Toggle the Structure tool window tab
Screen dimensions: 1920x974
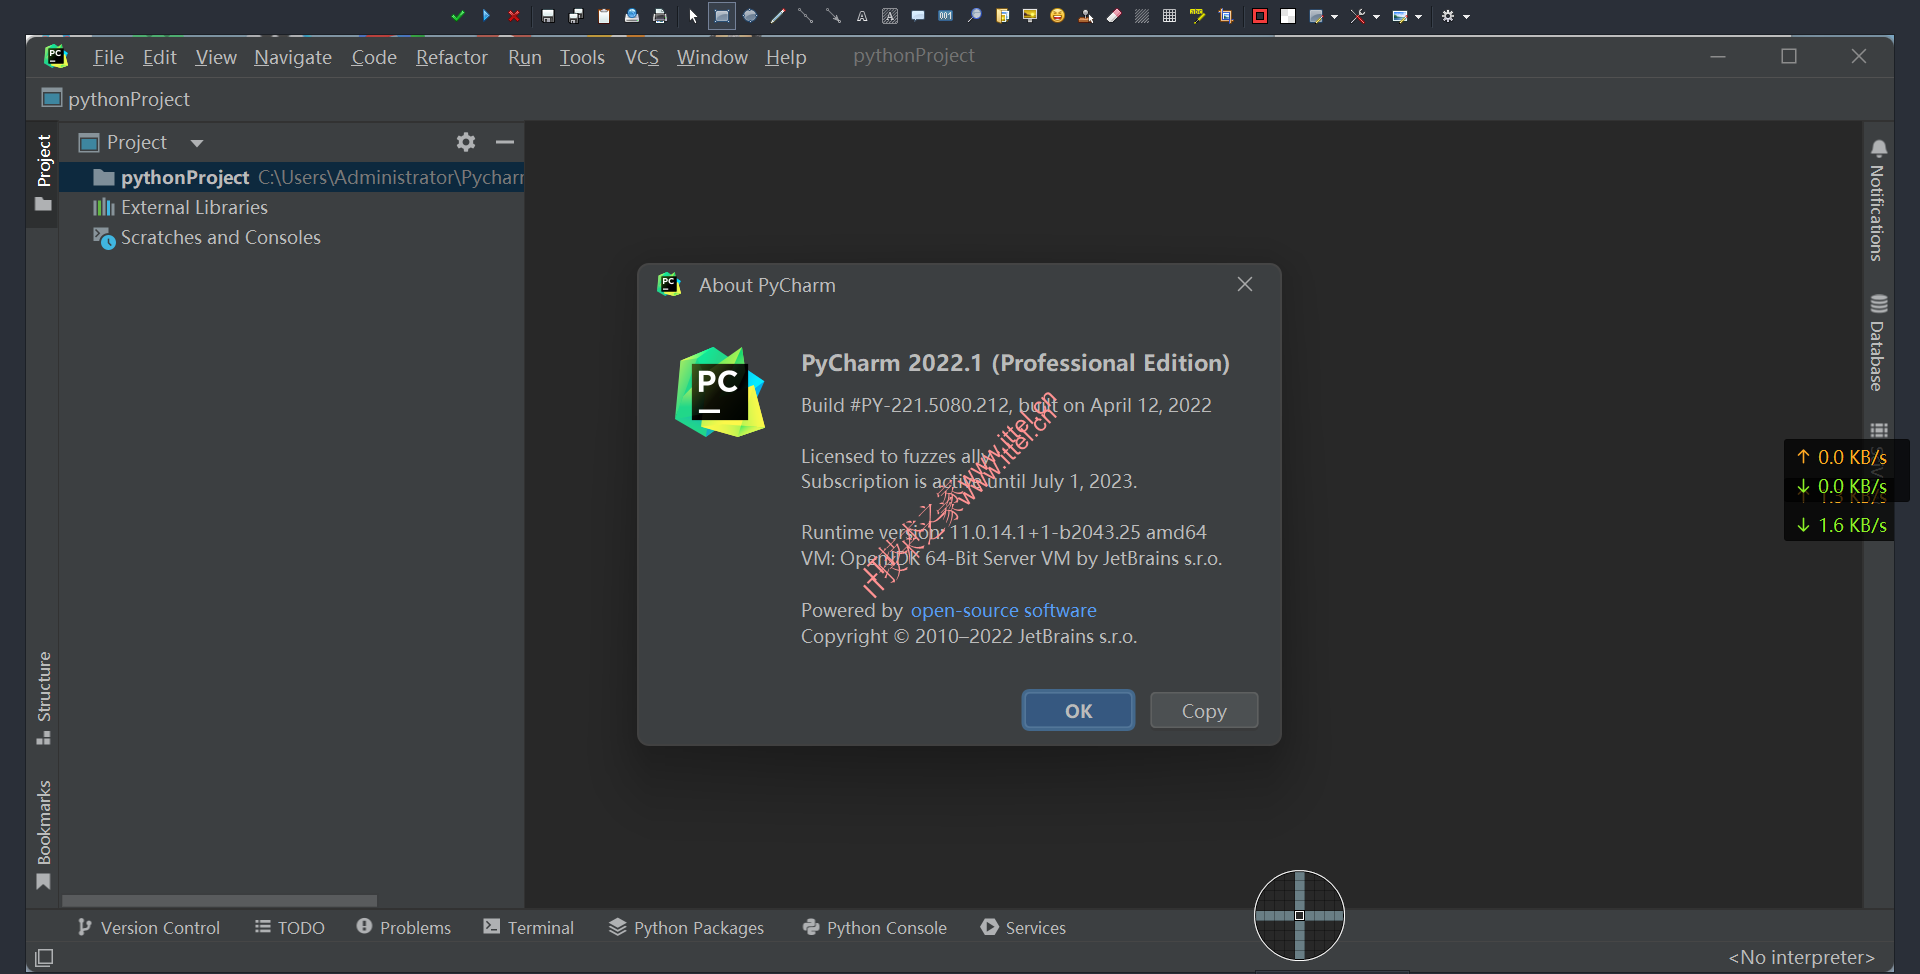tap(43, 697)
